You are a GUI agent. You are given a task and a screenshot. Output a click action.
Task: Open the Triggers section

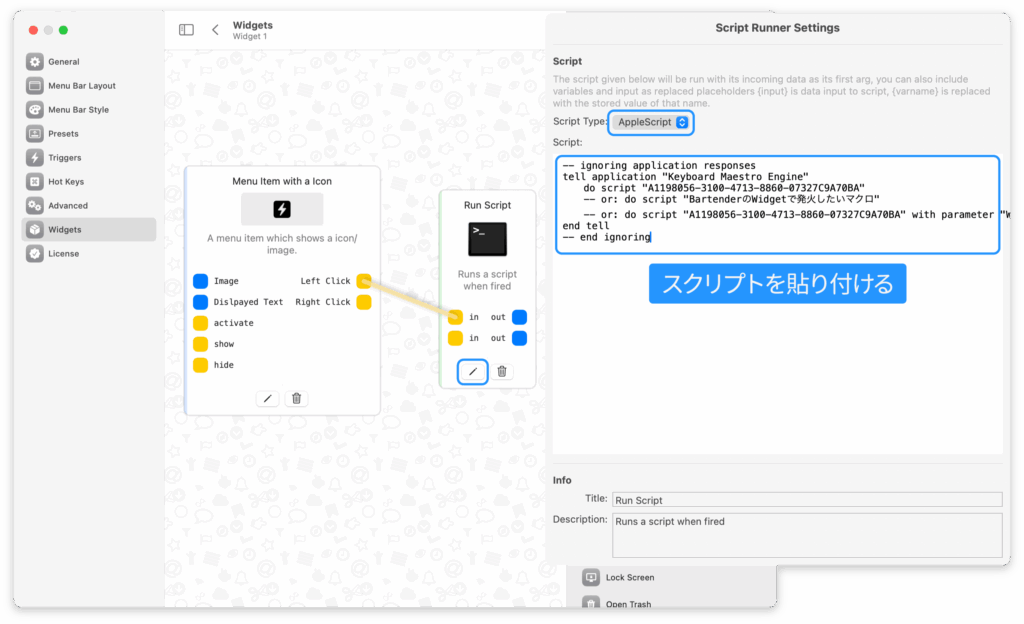click(x=65, y=158)
